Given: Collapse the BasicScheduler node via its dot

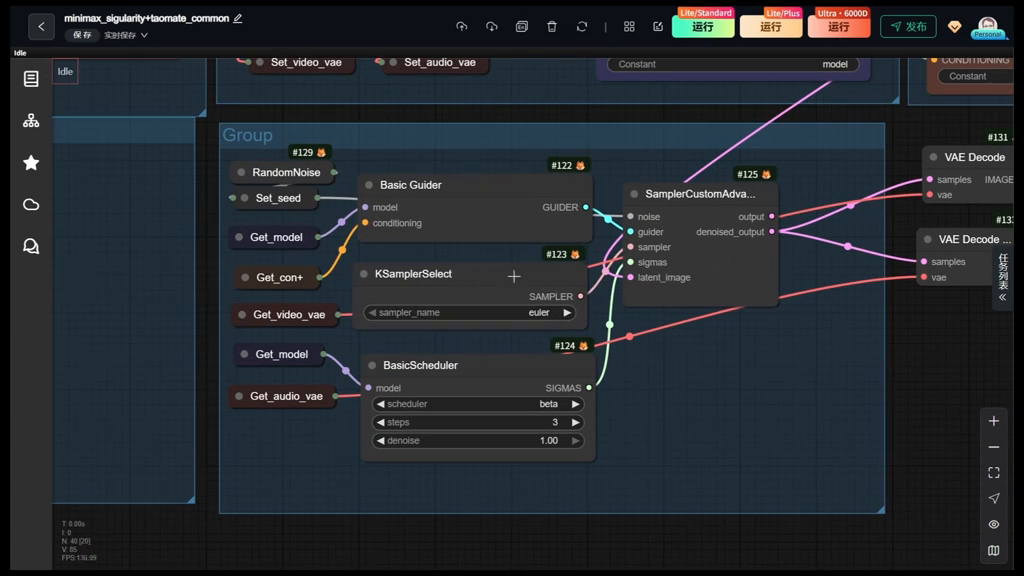Looking at the screenshot, I should tap(372, 366).
